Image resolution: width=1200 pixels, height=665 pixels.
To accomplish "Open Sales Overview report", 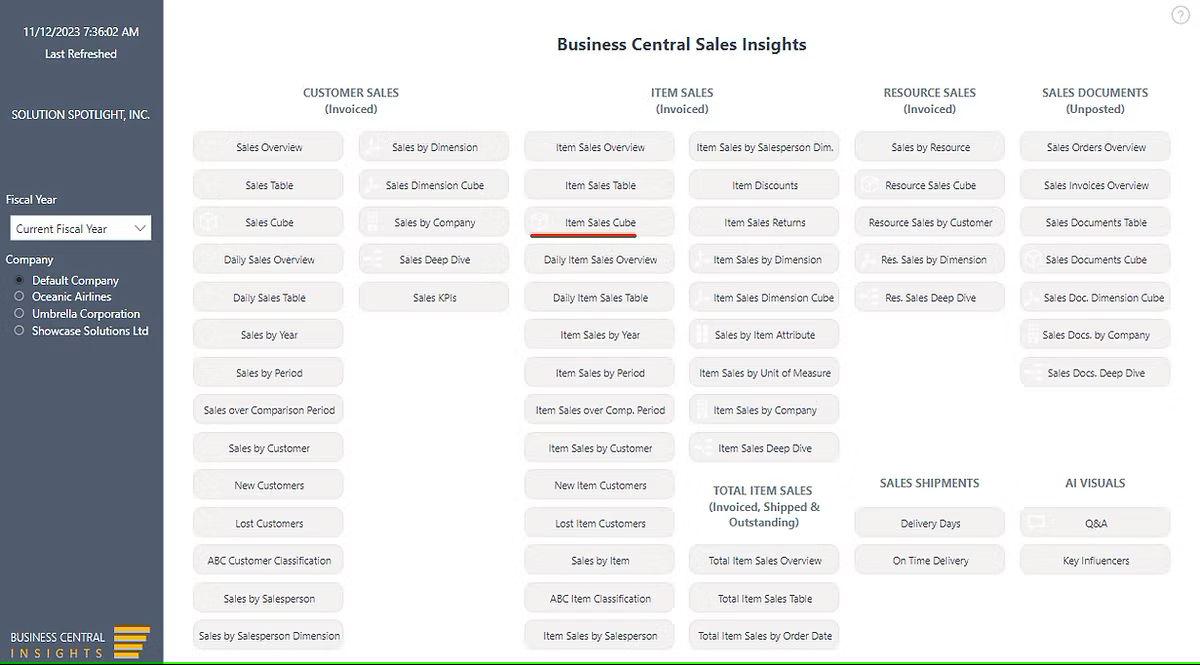I will tap(269, 147).
